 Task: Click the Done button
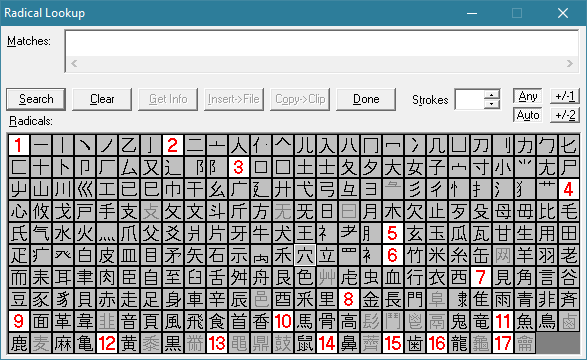pyautogui.click(x=366, y=99)
